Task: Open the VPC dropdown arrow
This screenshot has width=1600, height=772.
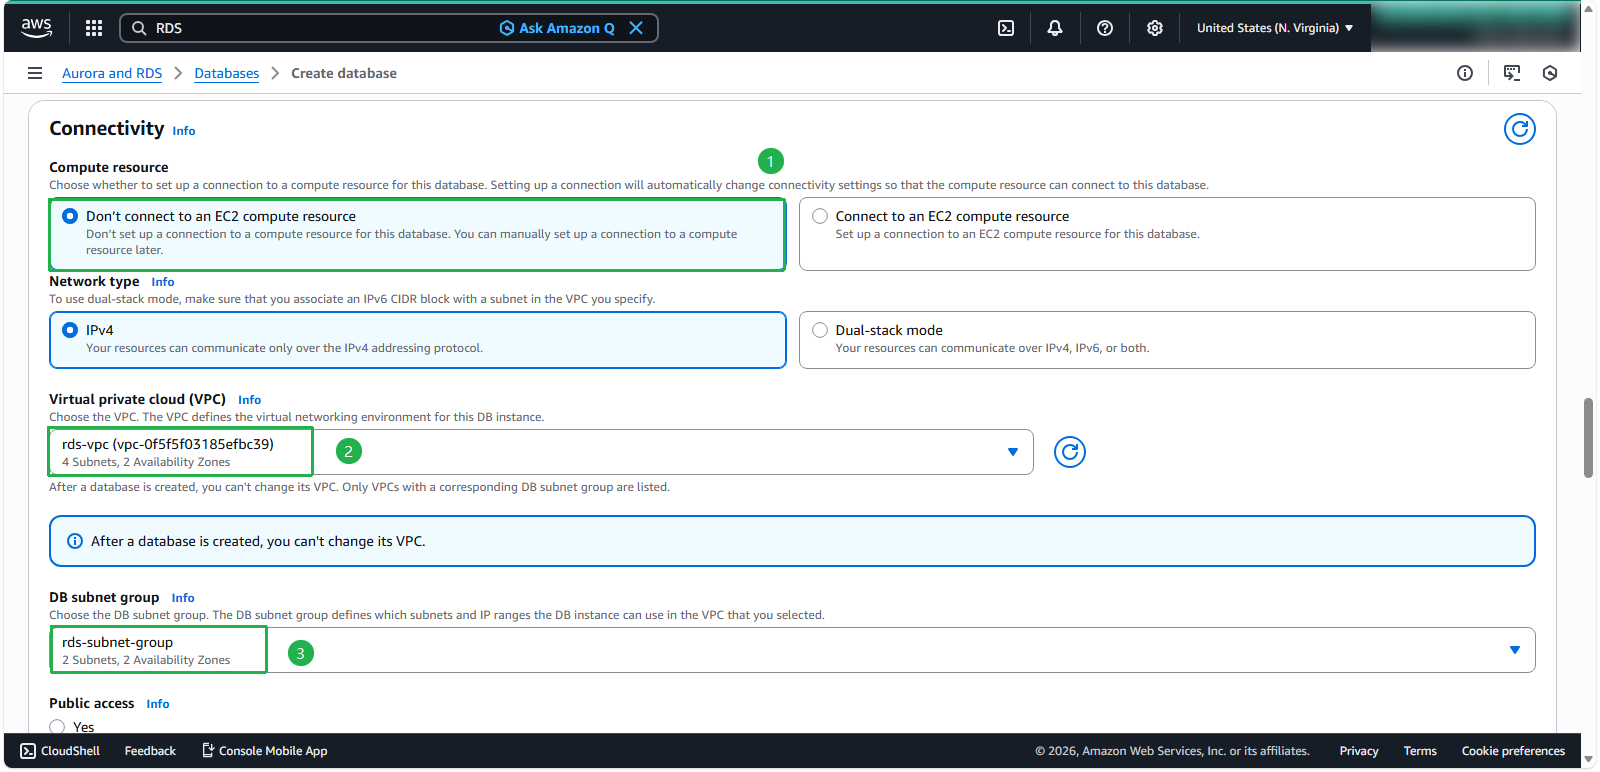Action: 1013,452
